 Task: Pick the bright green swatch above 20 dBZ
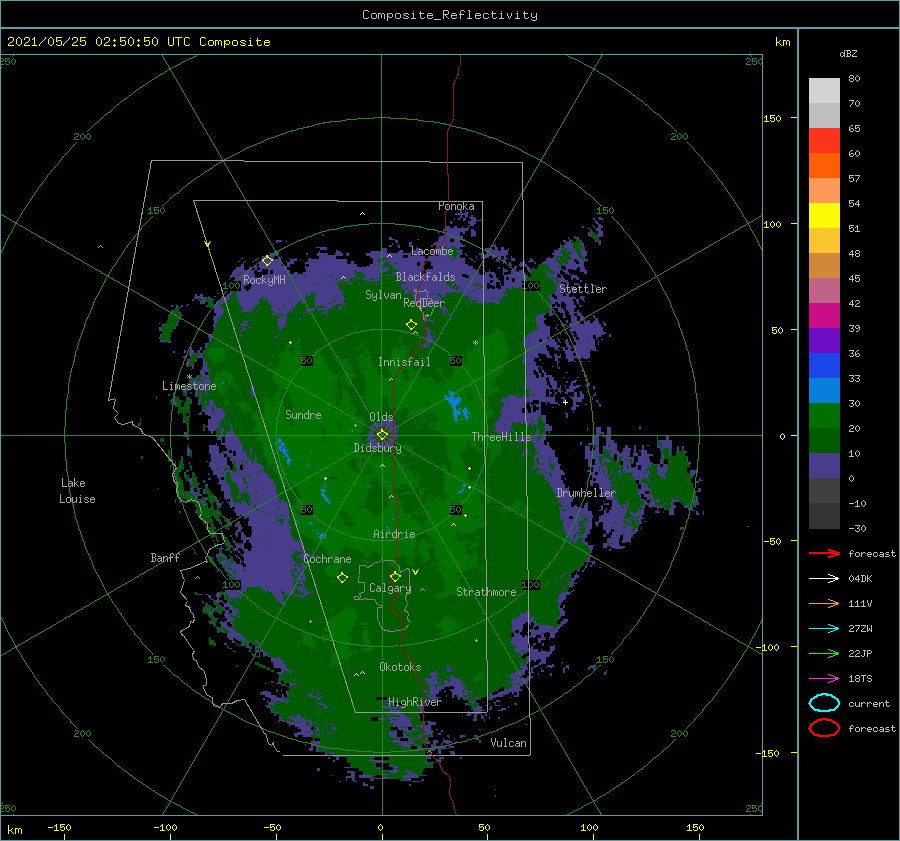[824, 416]
